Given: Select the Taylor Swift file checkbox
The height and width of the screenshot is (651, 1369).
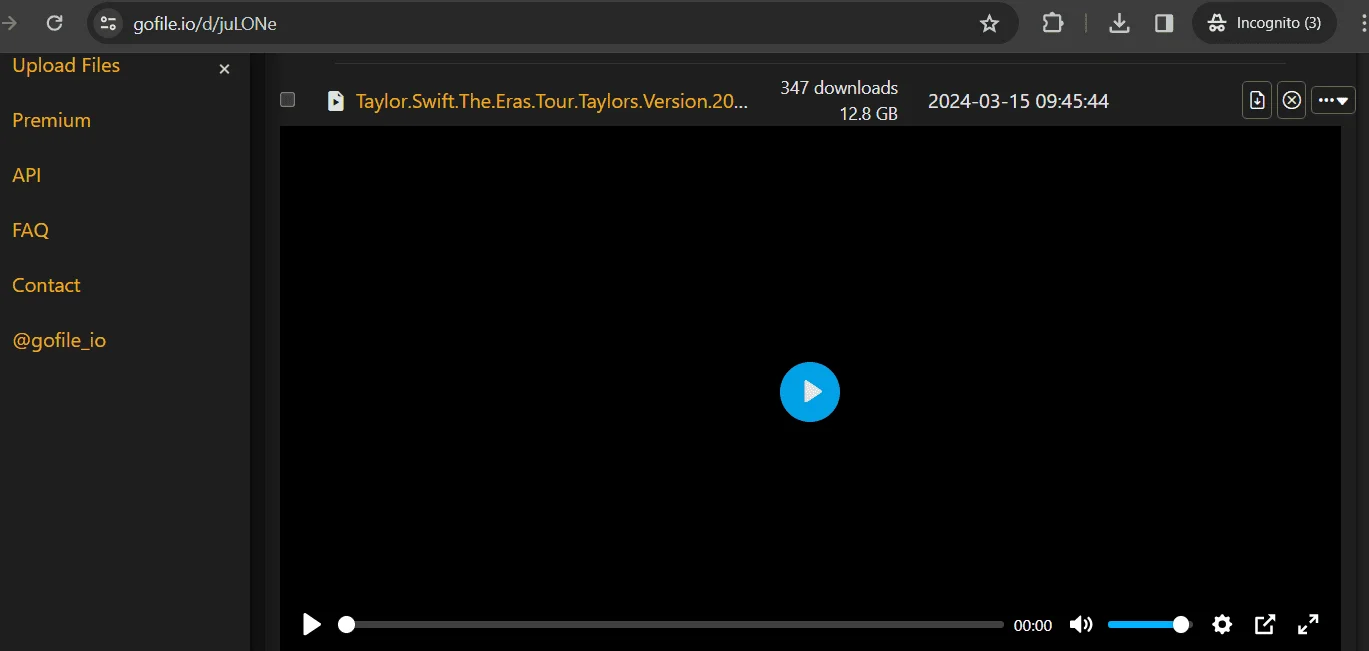Looking at the screenshot, I should pyautogui.click(x=288, y=100).
